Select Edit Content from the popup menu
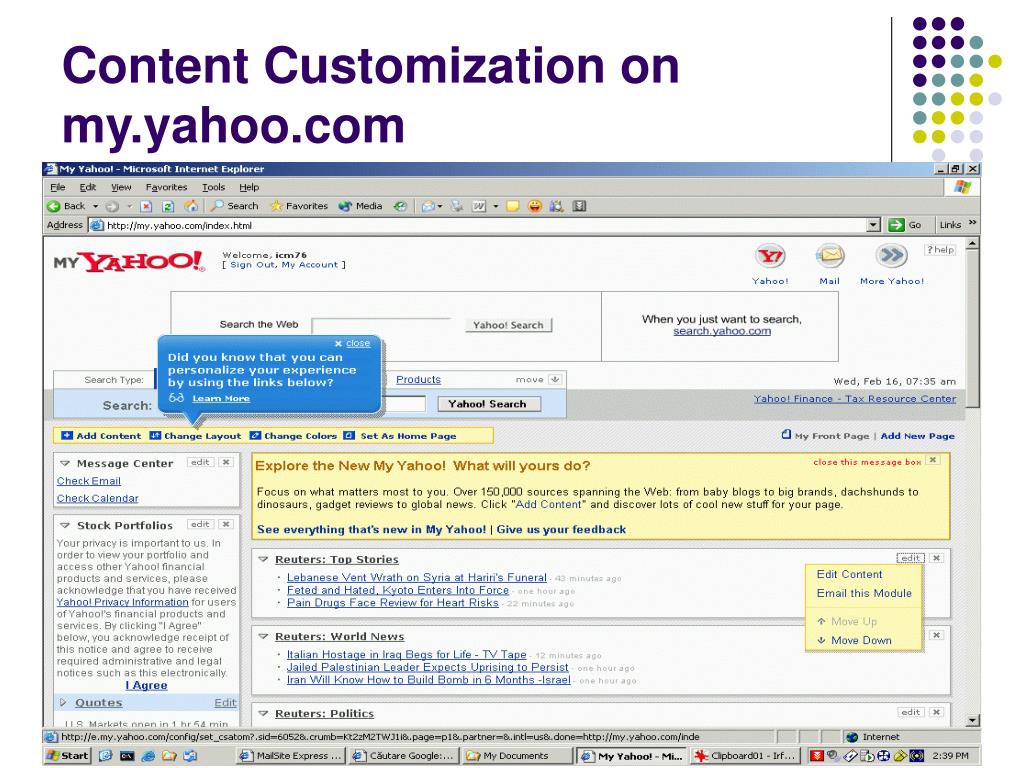 [849, 574]
